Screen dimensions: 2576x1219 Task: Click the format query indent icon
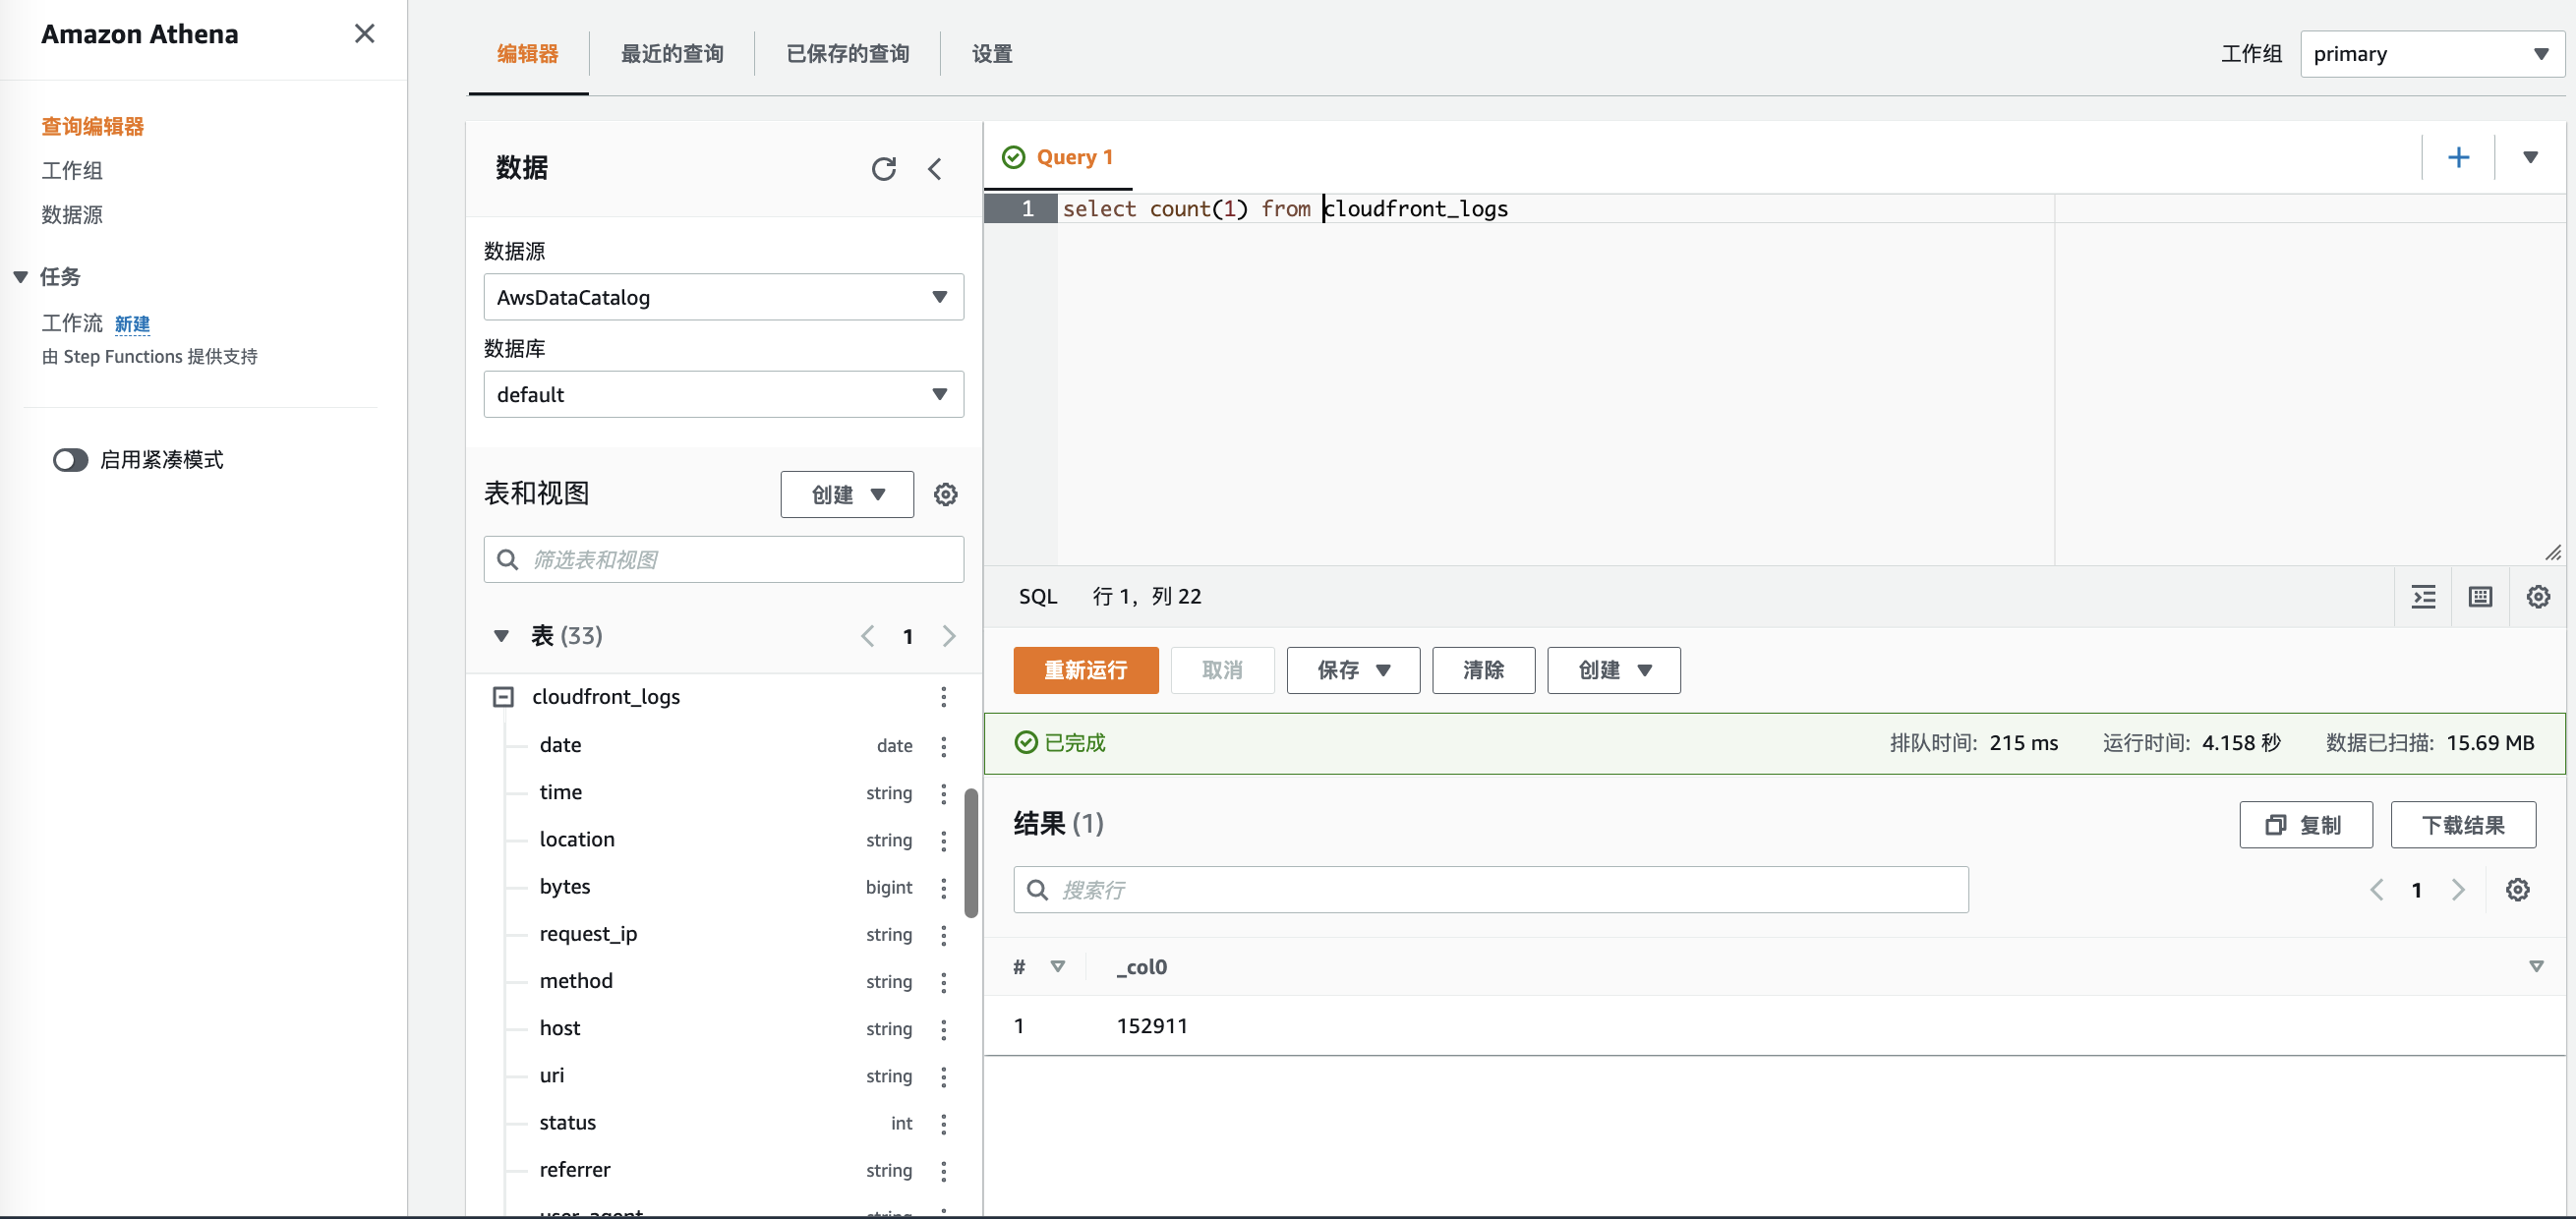[x=2423, y=597]
